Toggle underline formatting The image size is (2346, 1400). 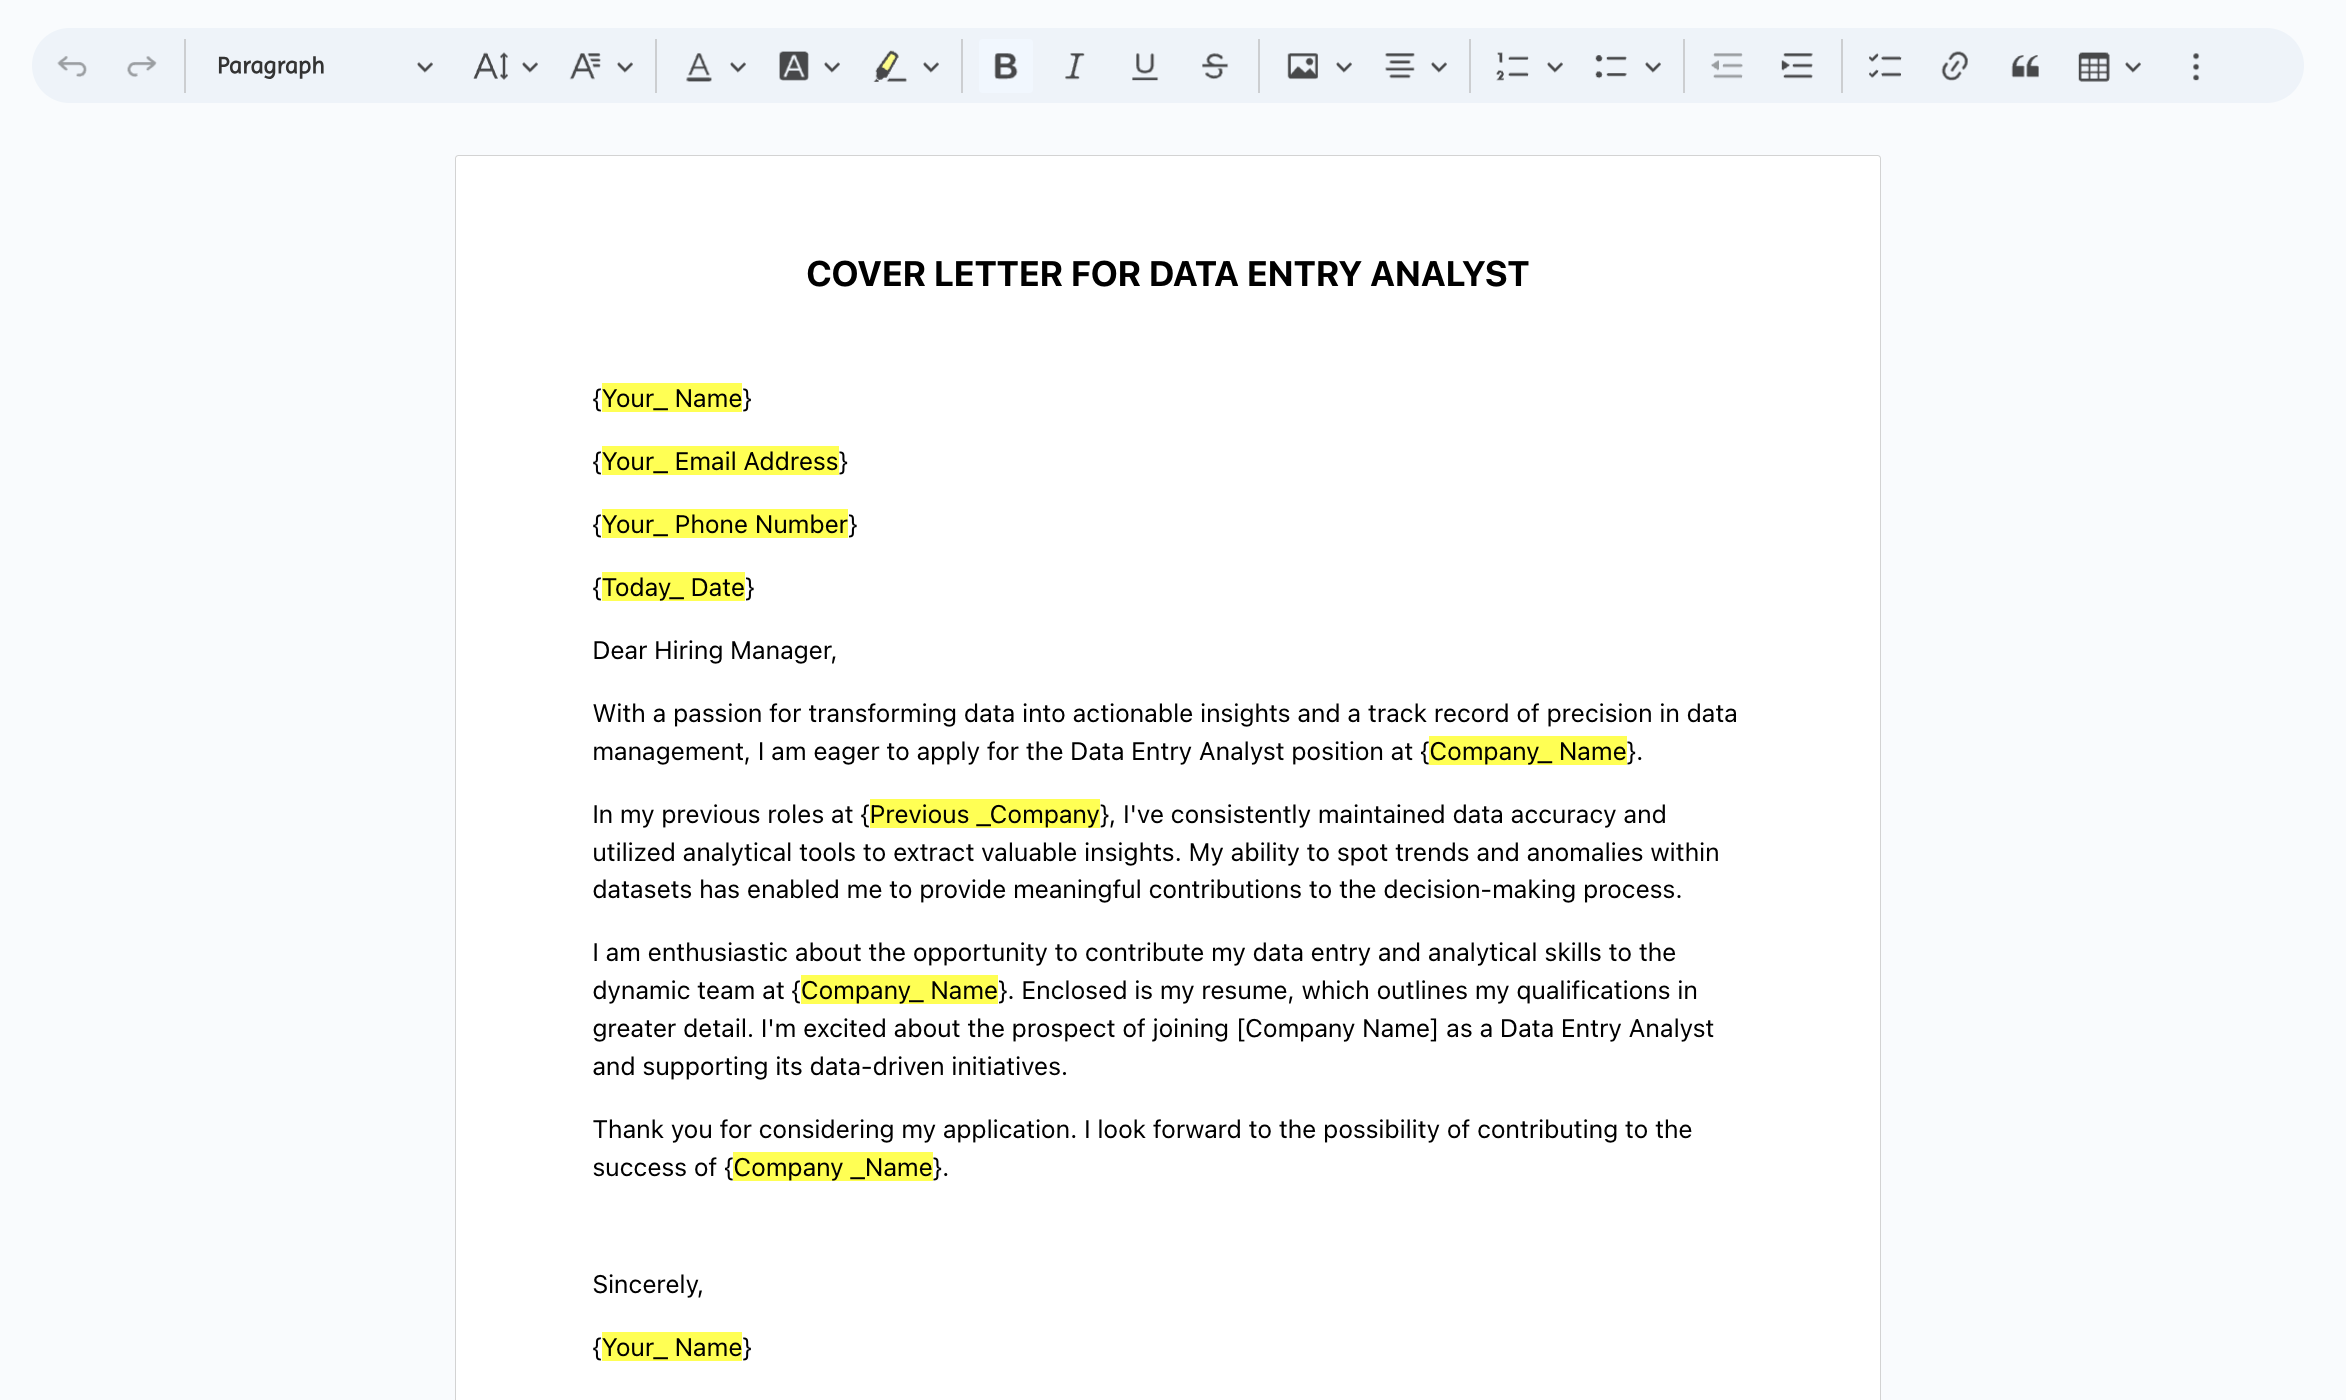coord(1144,66)
